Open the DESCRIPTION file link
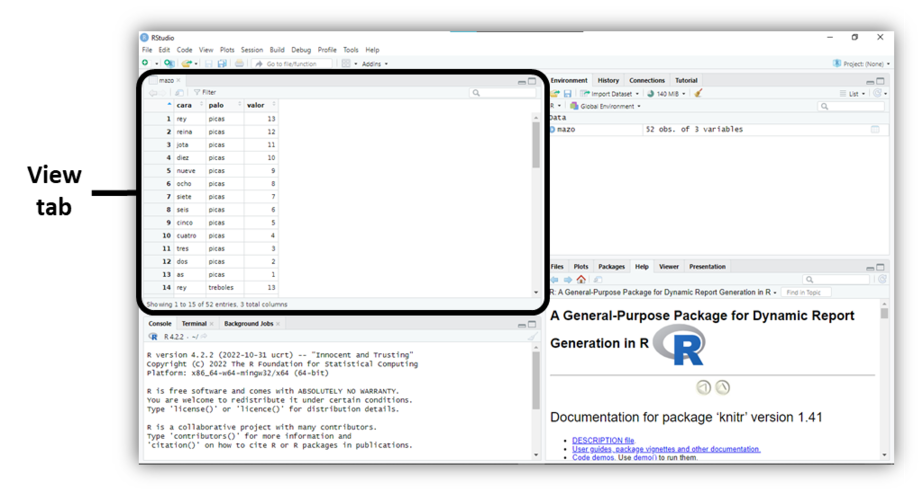923x494 pixels. pos(602,440)
